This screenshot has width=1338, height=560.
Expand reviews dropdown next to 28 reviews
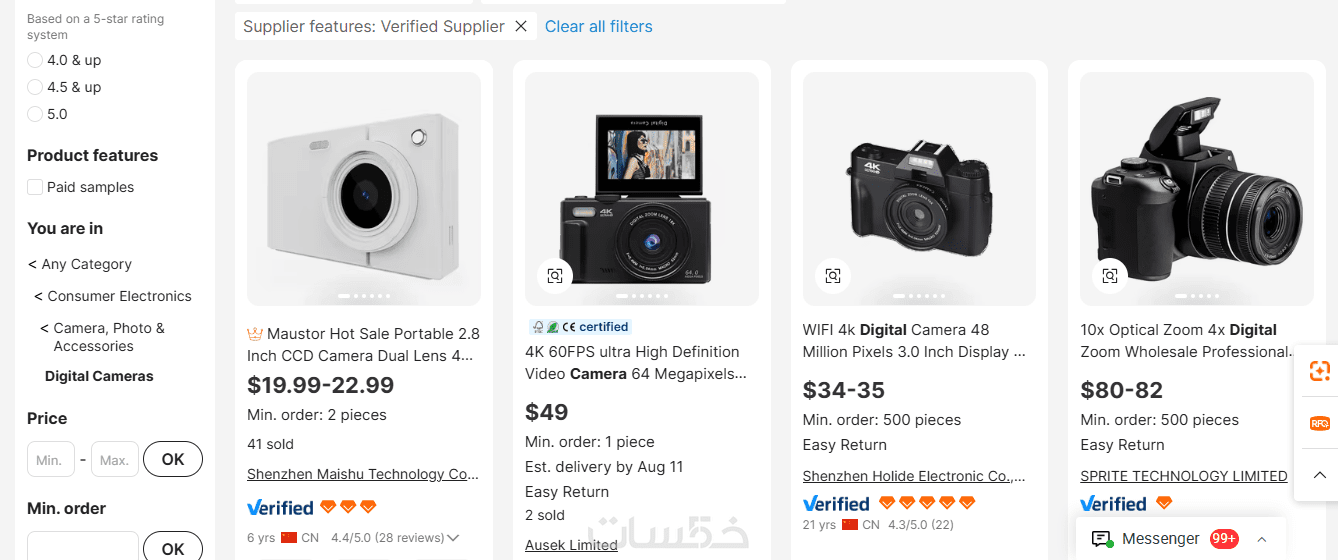(453, 538)
